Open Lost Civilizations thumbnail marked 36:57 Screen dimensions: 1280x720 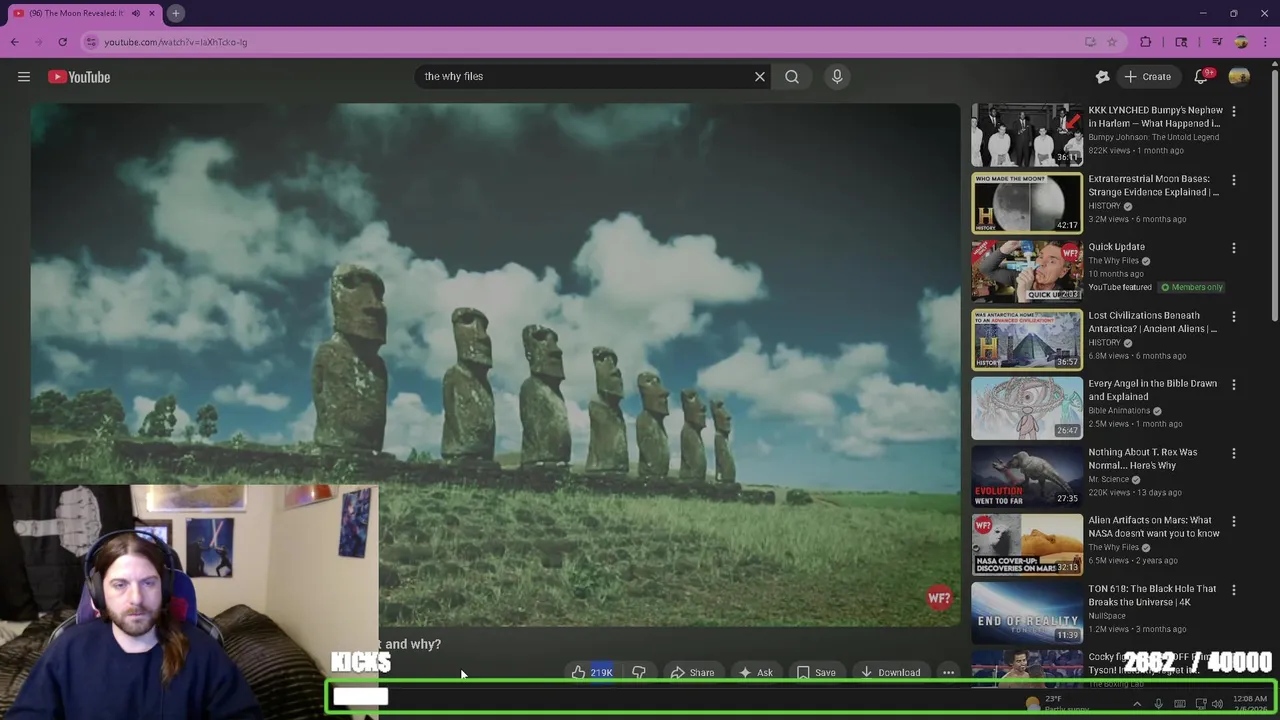[1027, 339]
